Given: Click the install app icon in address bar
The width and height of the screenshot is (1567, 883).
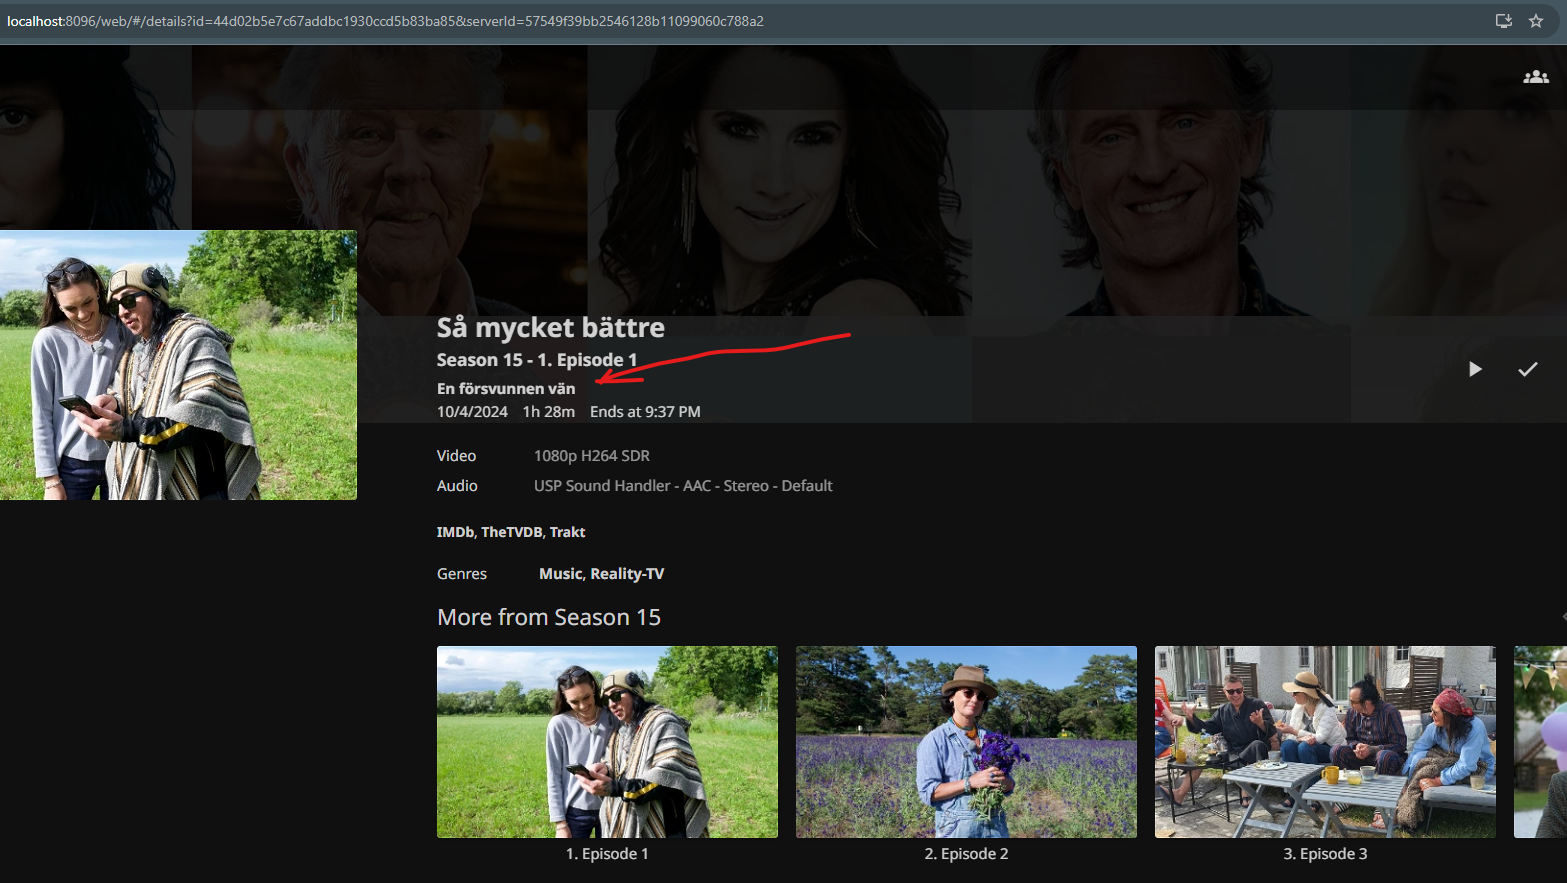Looking at the screenshot, I should click(x=1503, y=21).
